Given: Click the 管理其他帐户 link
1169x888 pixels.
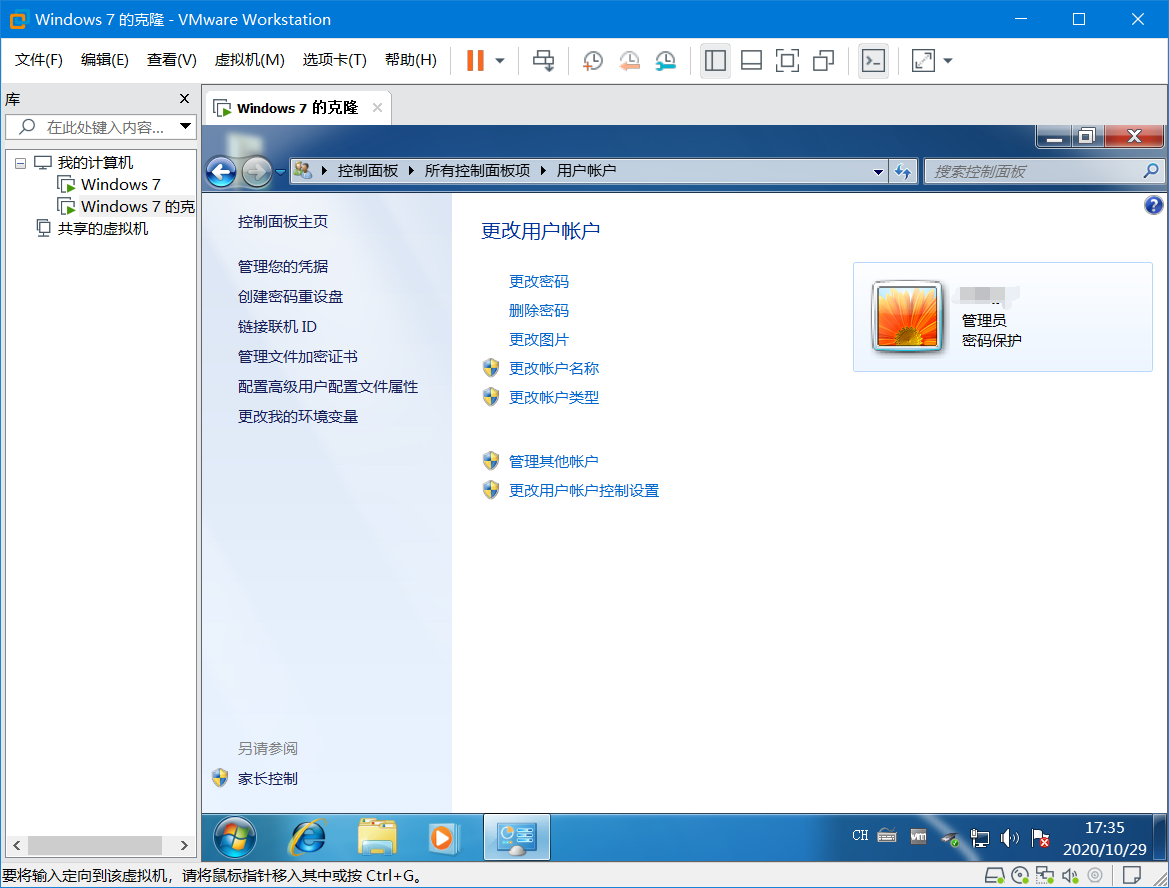Looking at the screenshot, I should click(553, 462).
